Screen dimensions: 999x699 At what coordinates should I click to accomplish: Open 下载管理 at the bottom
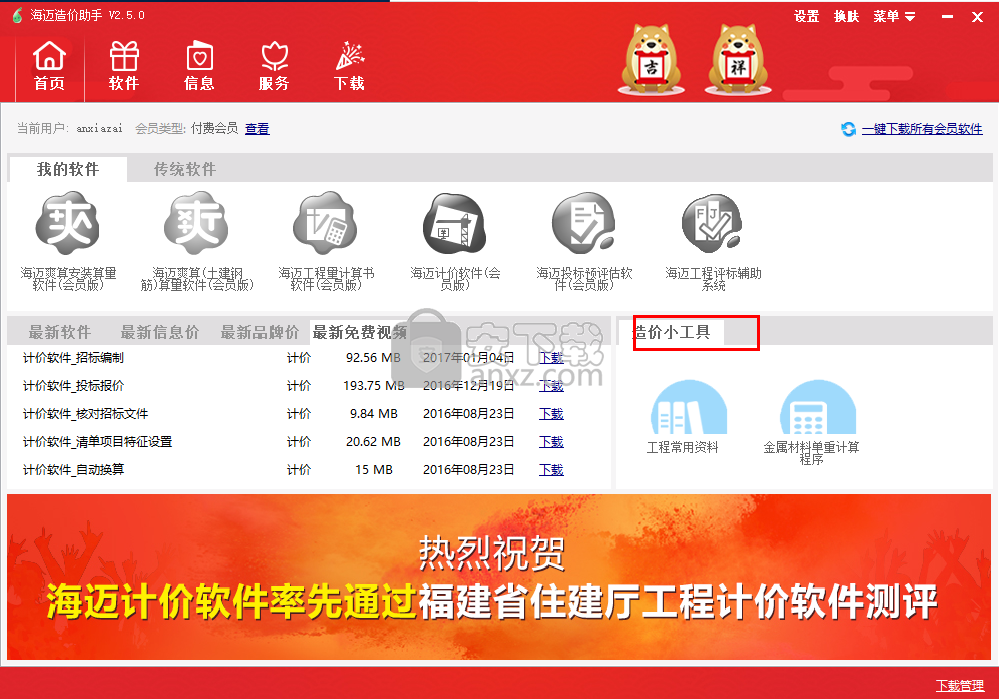coord(960,686)
